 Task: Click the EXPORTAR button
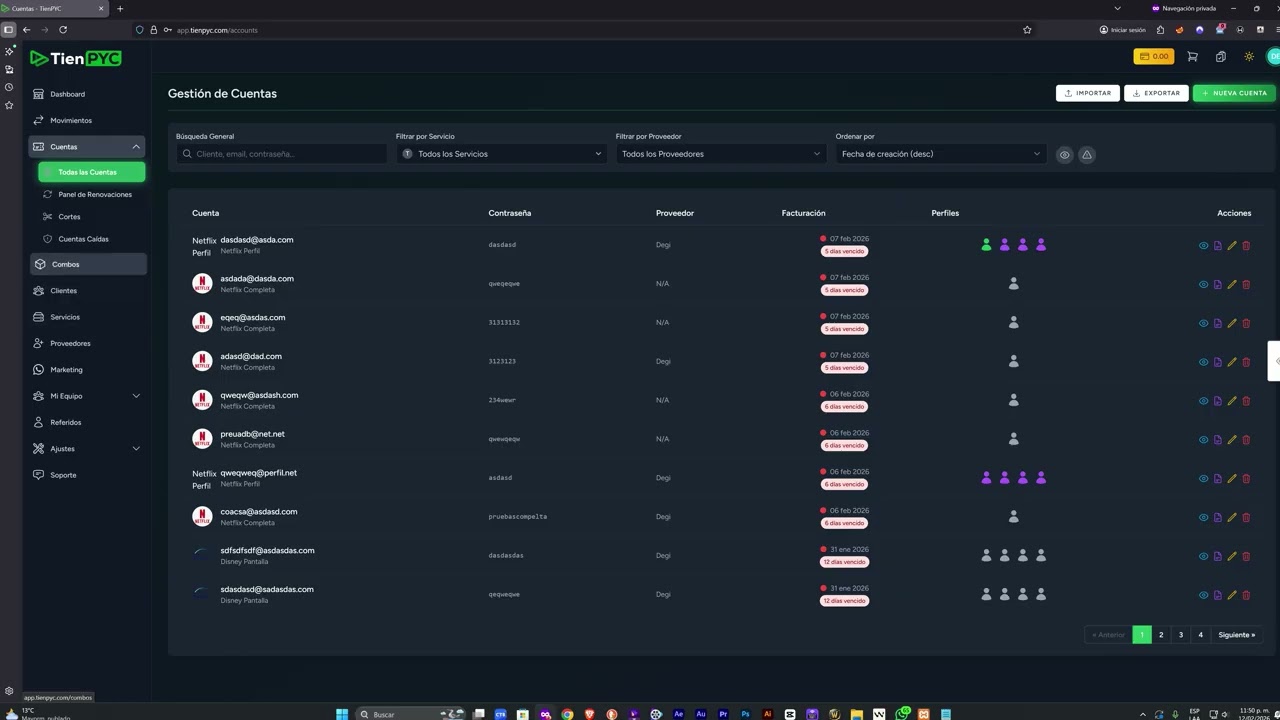pos(1156,93)
